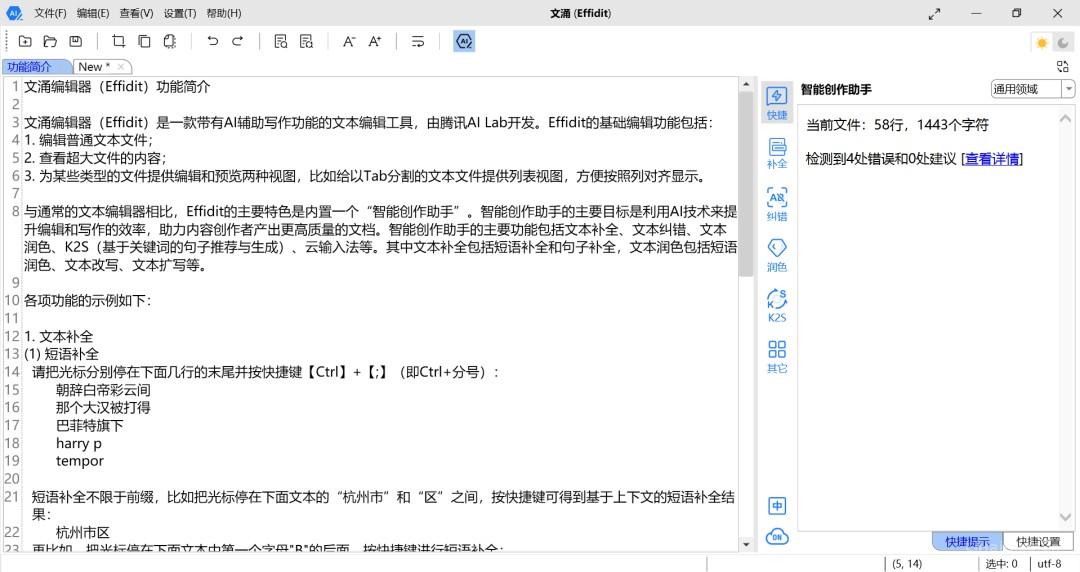This screenshot has width=1080, height=572.
Task: Click the copy toolbar icon
Action: pos(144,41)
